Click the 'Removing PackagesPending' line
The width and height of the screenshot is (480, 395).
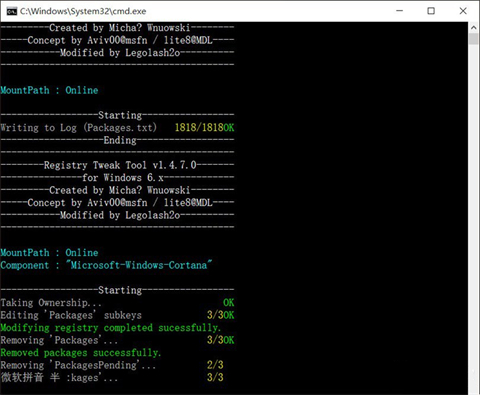click(78, 365)
